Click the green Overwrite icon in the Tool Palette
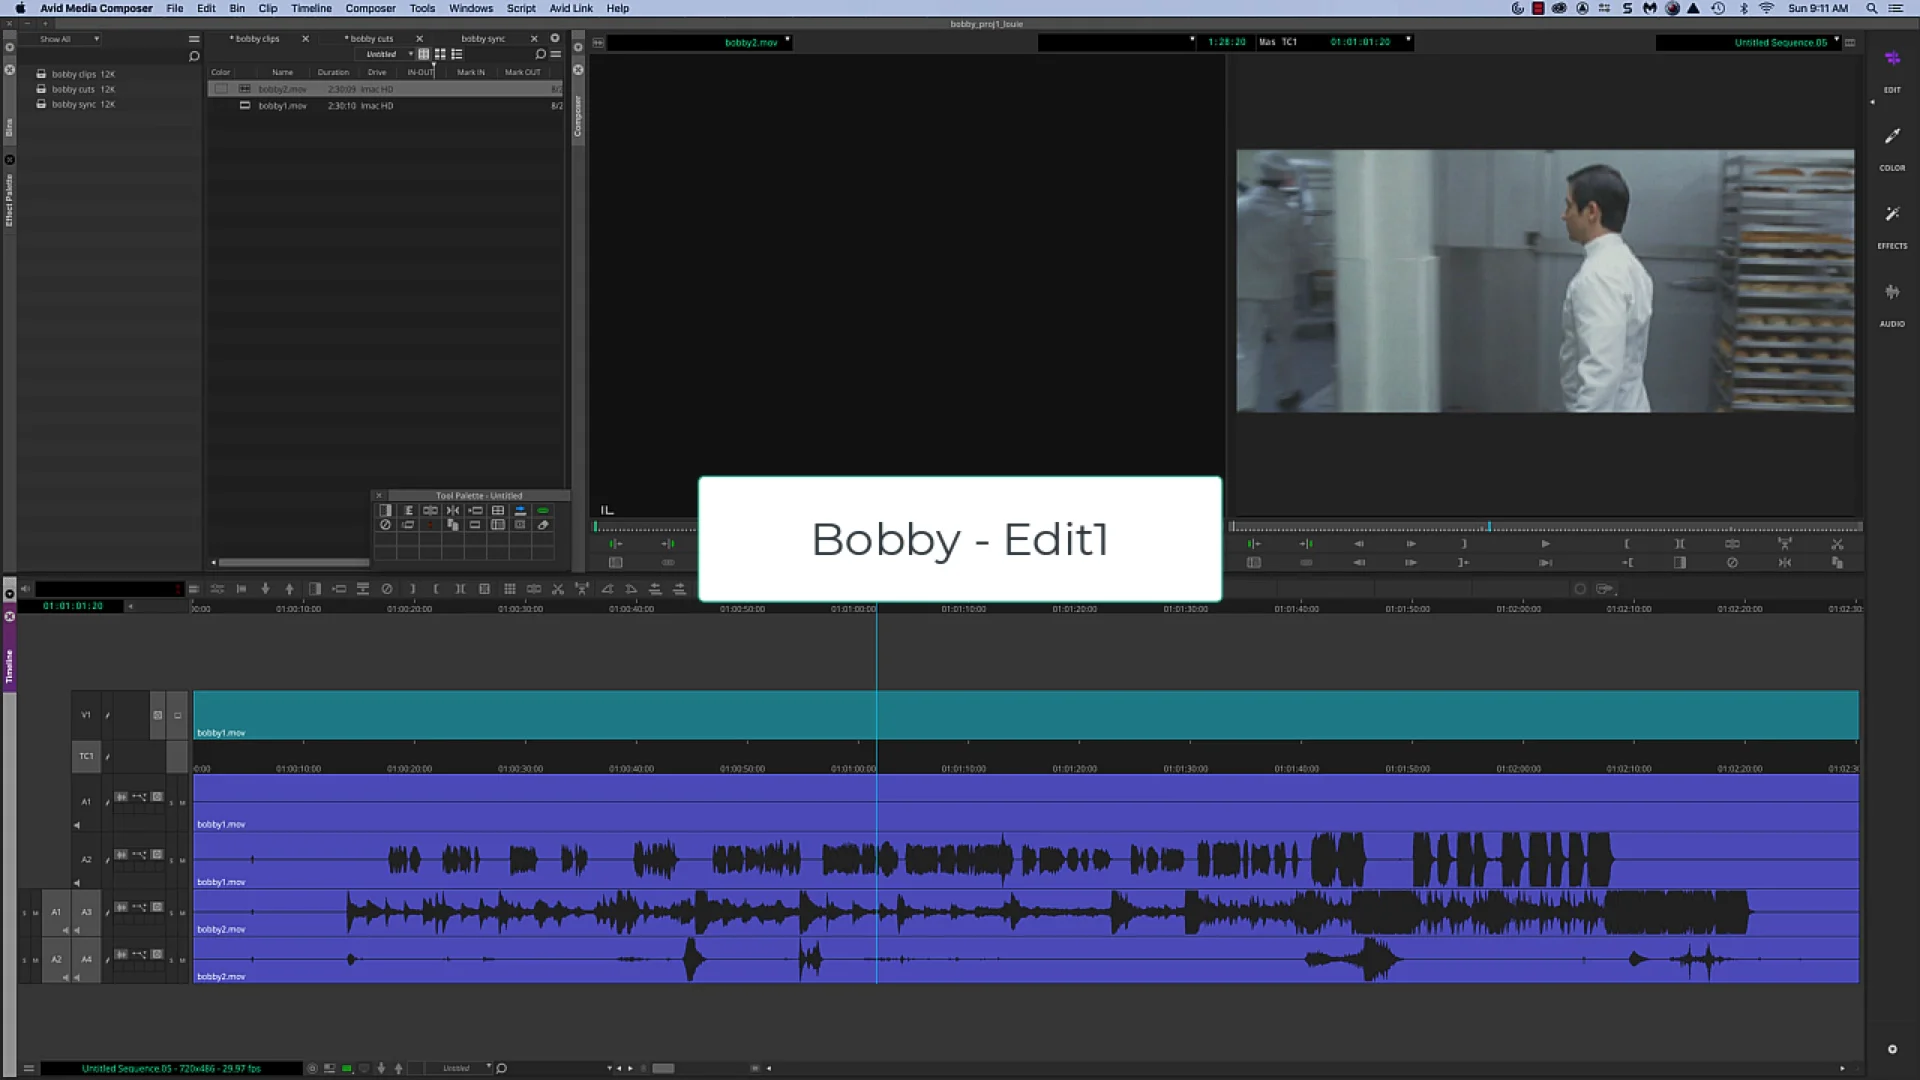 (x=543, y=510)
